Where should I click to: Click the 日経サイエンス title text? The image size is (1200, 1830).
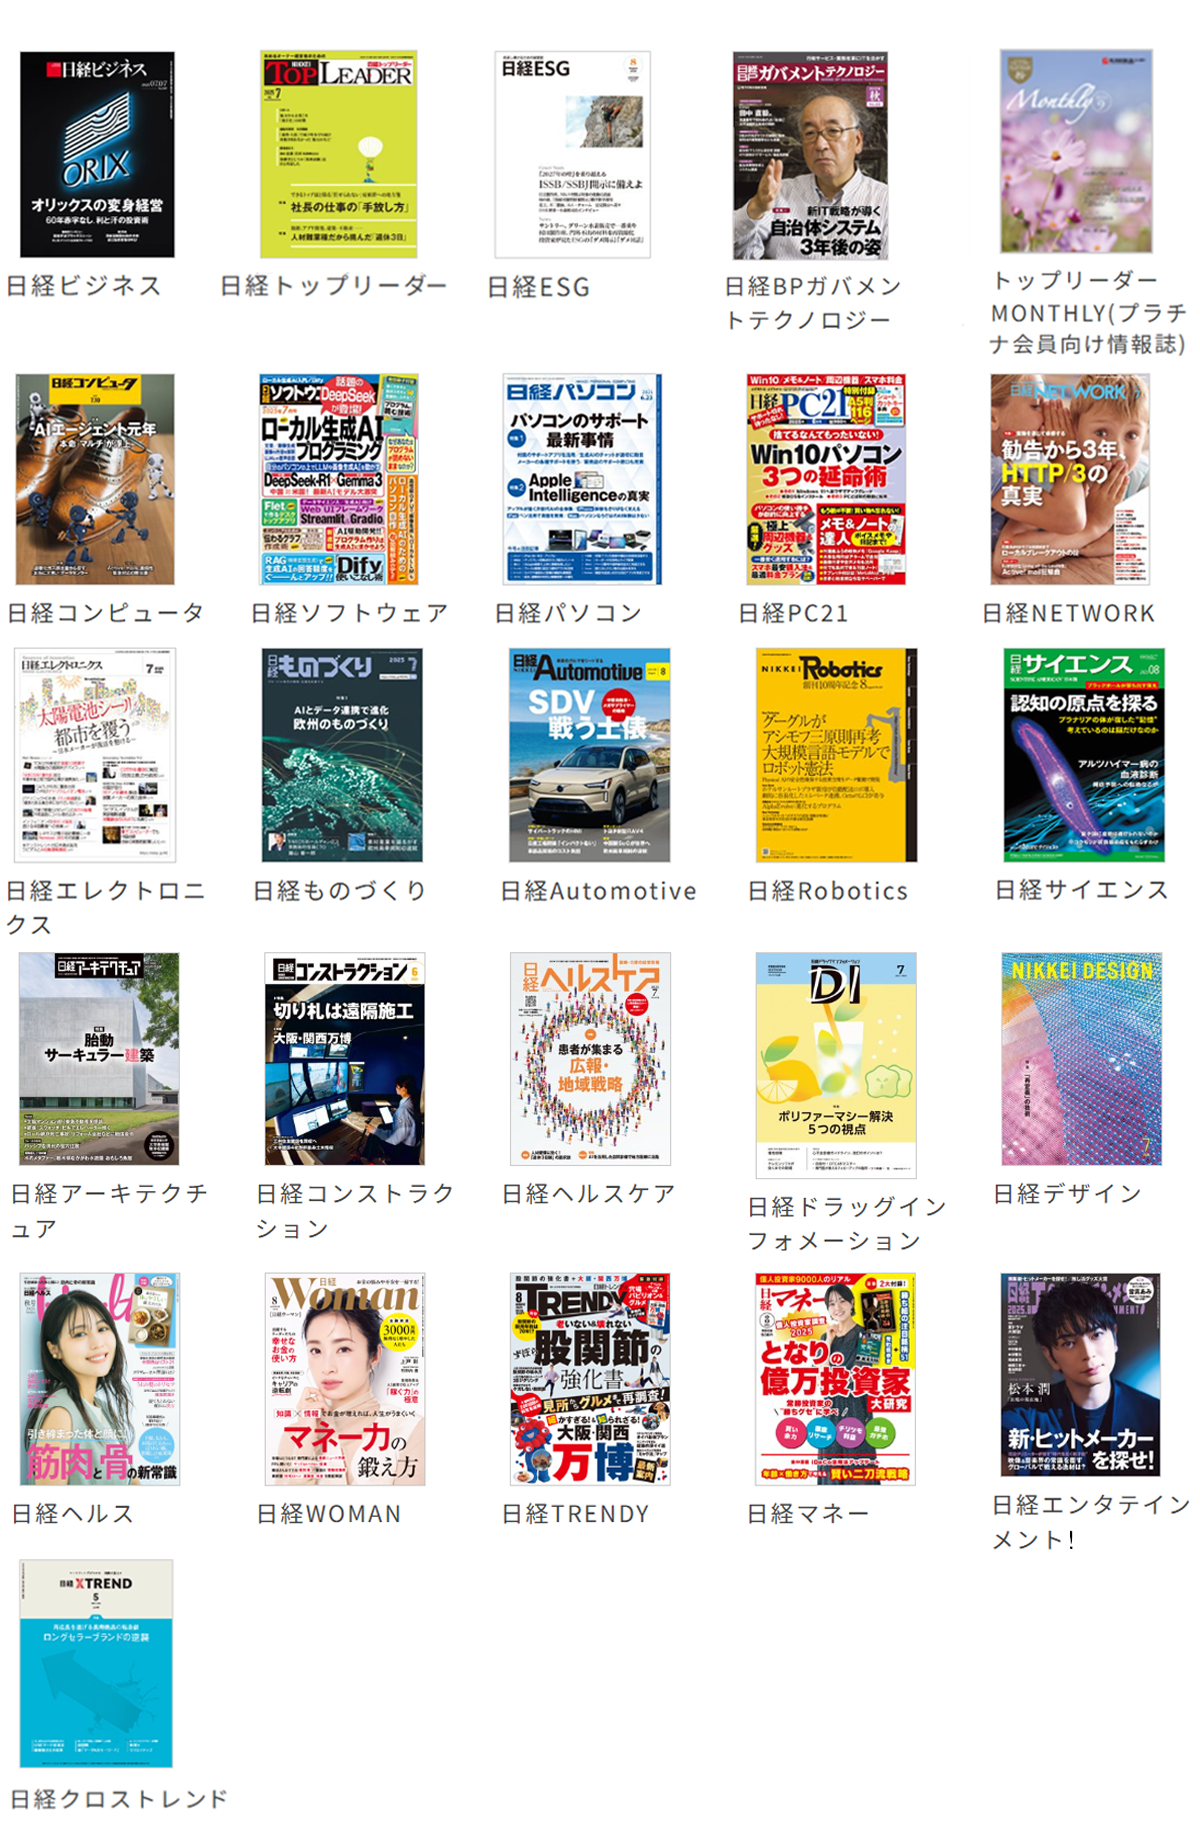[1082, 890]
